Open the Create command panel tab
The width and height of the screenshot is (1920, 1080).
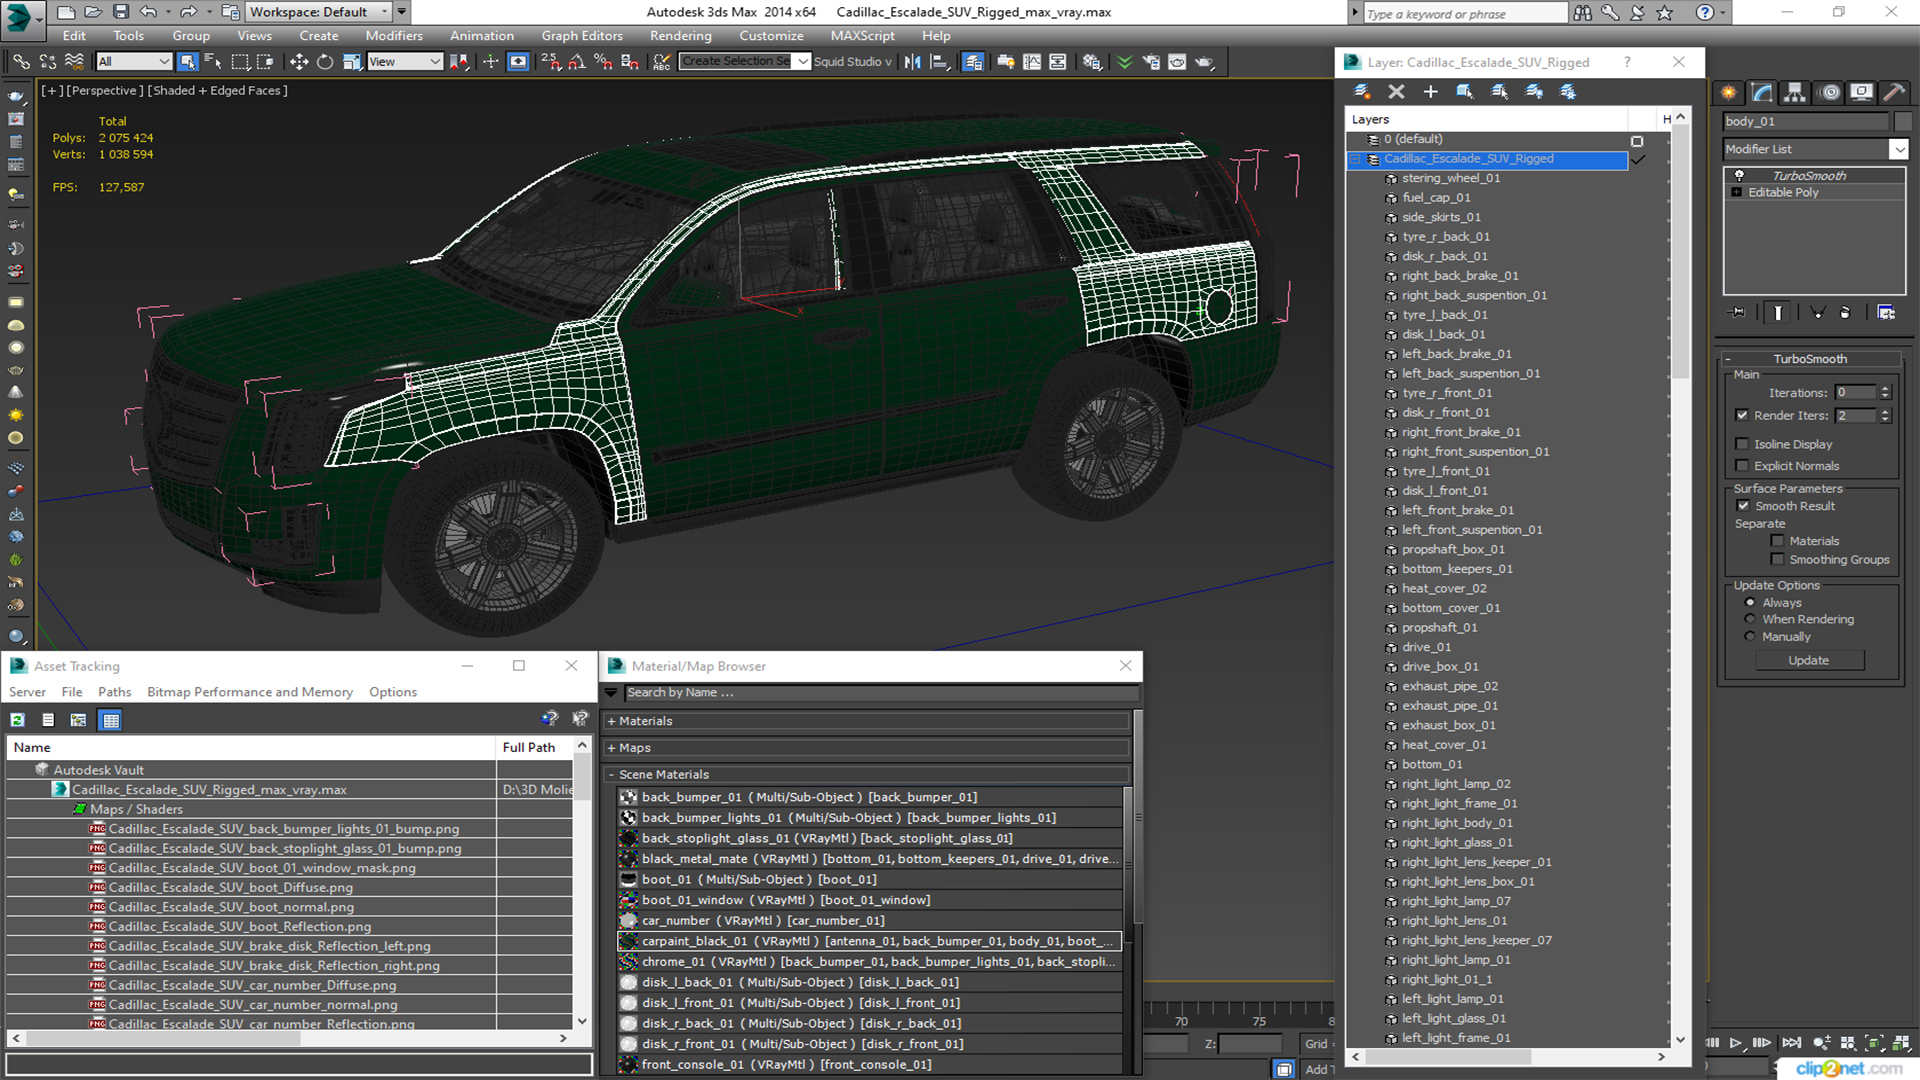(1729, 93)
